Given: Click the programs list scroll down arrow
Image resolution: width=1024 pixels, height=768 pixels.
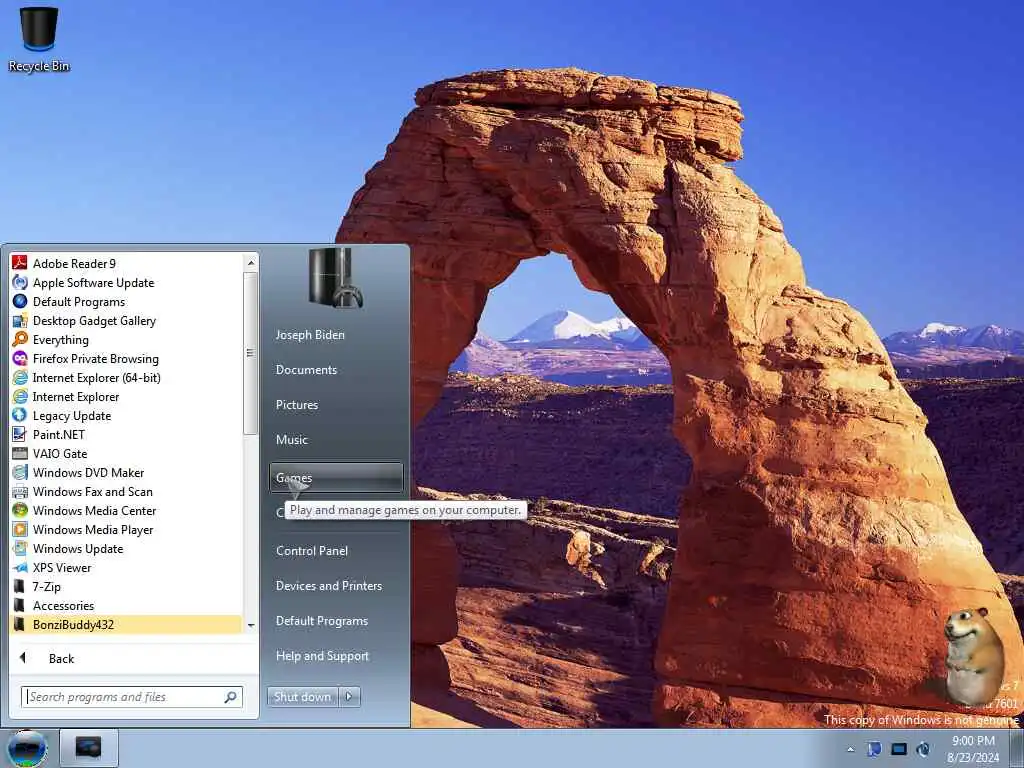Looking at the screenshot, I should click(251, 626).
